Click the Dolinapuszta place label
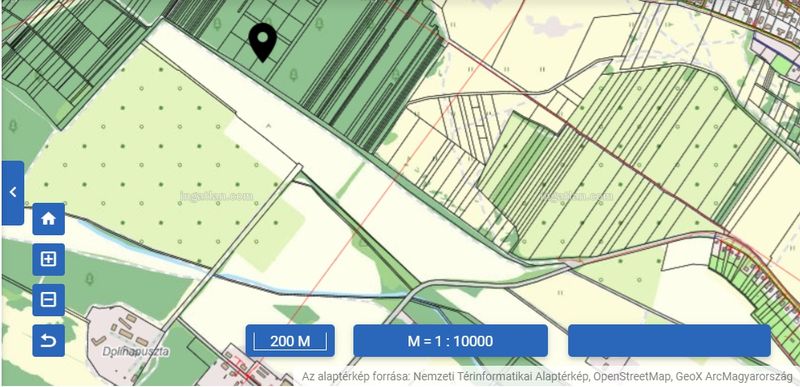 (x=135, y=351)
